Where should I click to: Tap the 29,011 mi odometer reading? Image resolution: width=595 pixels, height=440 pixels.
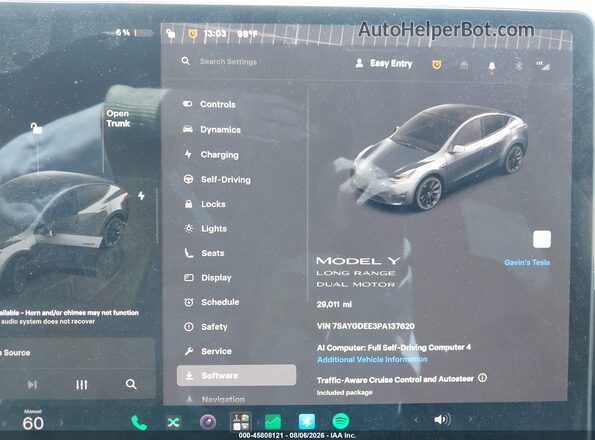(x=334, y=304)
